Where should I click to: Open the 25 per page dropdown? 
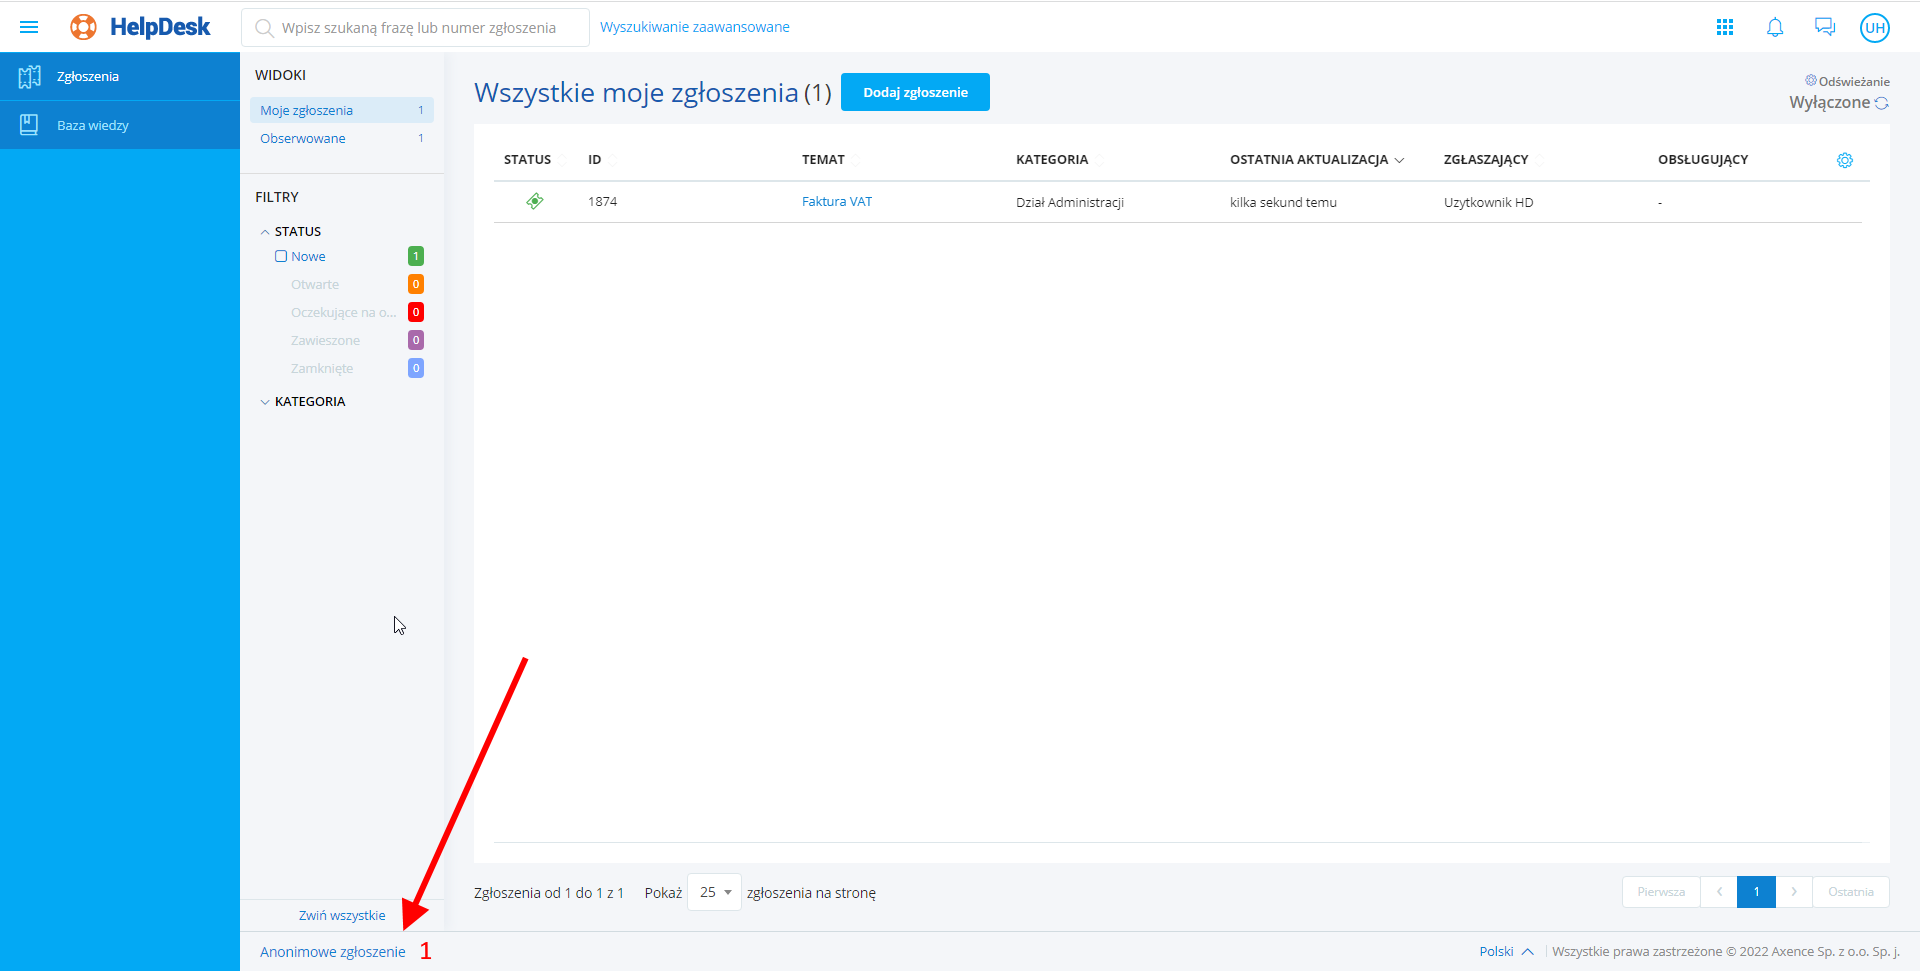click(714, 892)
